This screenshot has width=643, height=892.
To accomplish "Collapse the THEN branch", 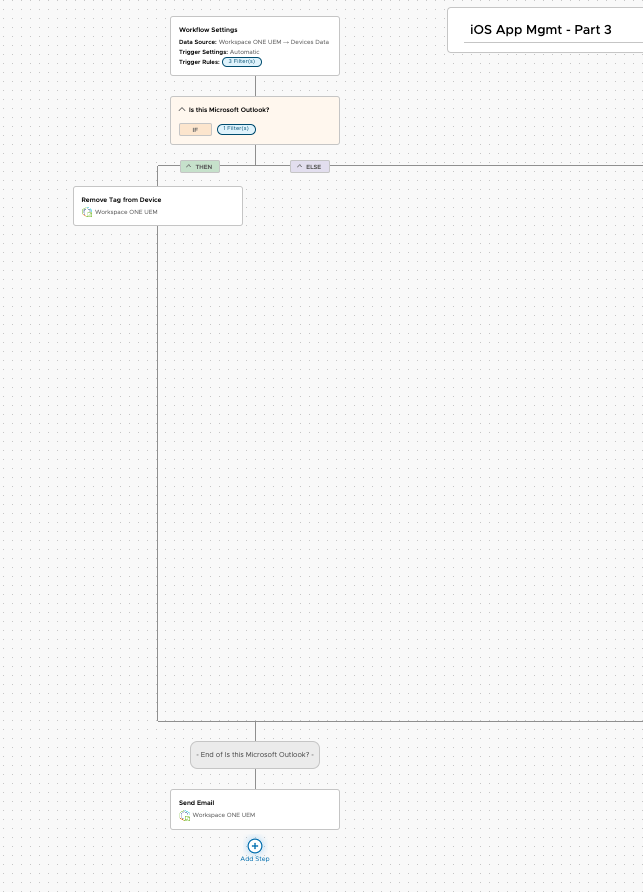I will point(200,167).
